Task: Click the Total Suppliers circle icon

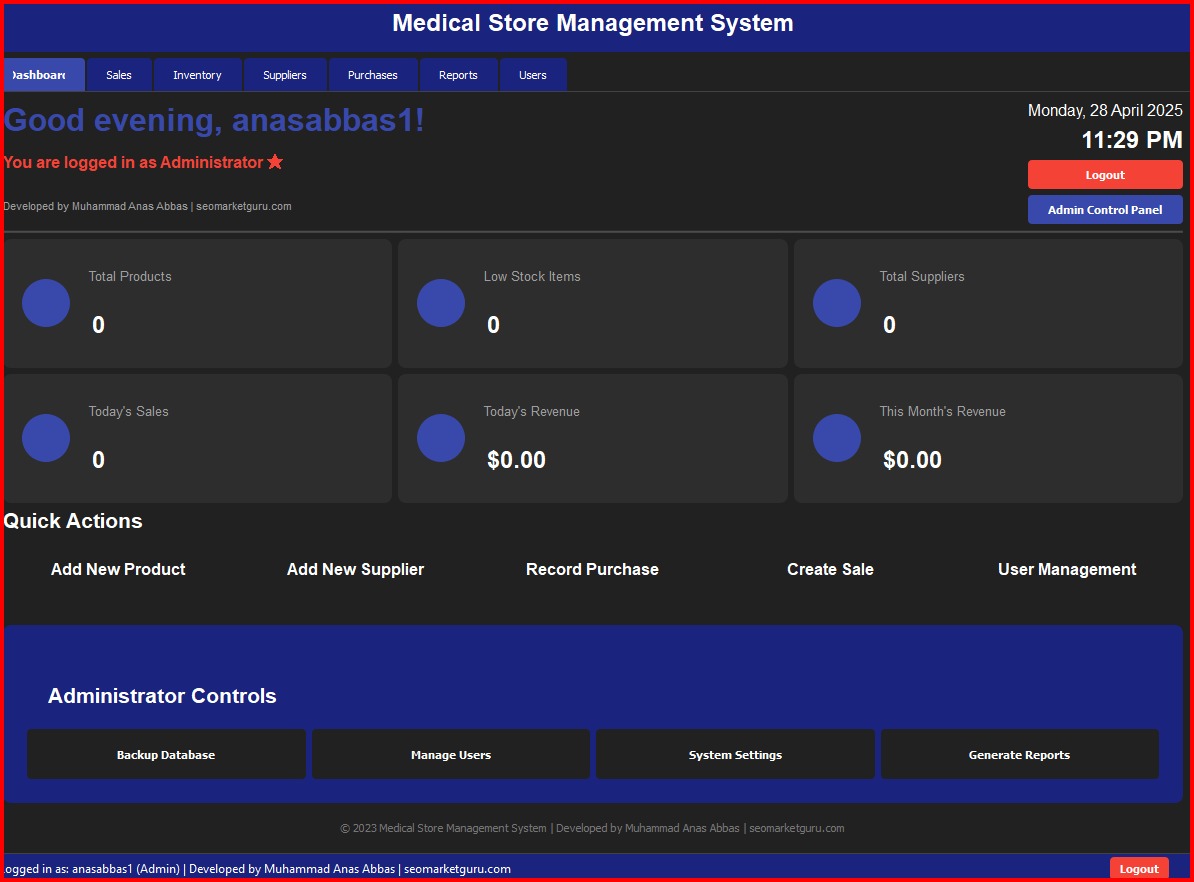Action: [x=837, y=303]
